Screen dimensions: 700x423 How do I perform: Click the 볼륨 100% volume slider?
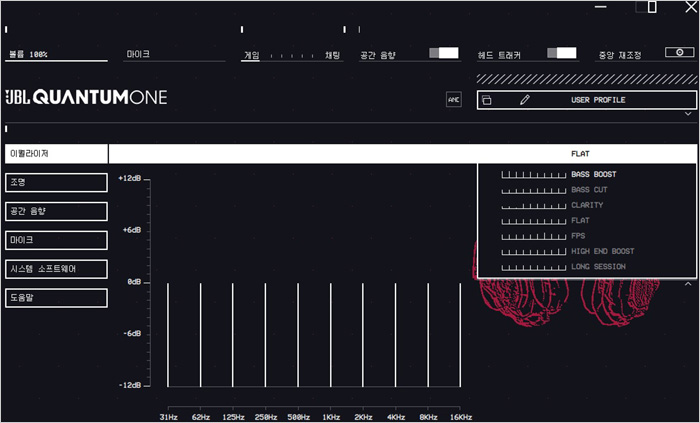pyautogui.click(x=56, y=55)
